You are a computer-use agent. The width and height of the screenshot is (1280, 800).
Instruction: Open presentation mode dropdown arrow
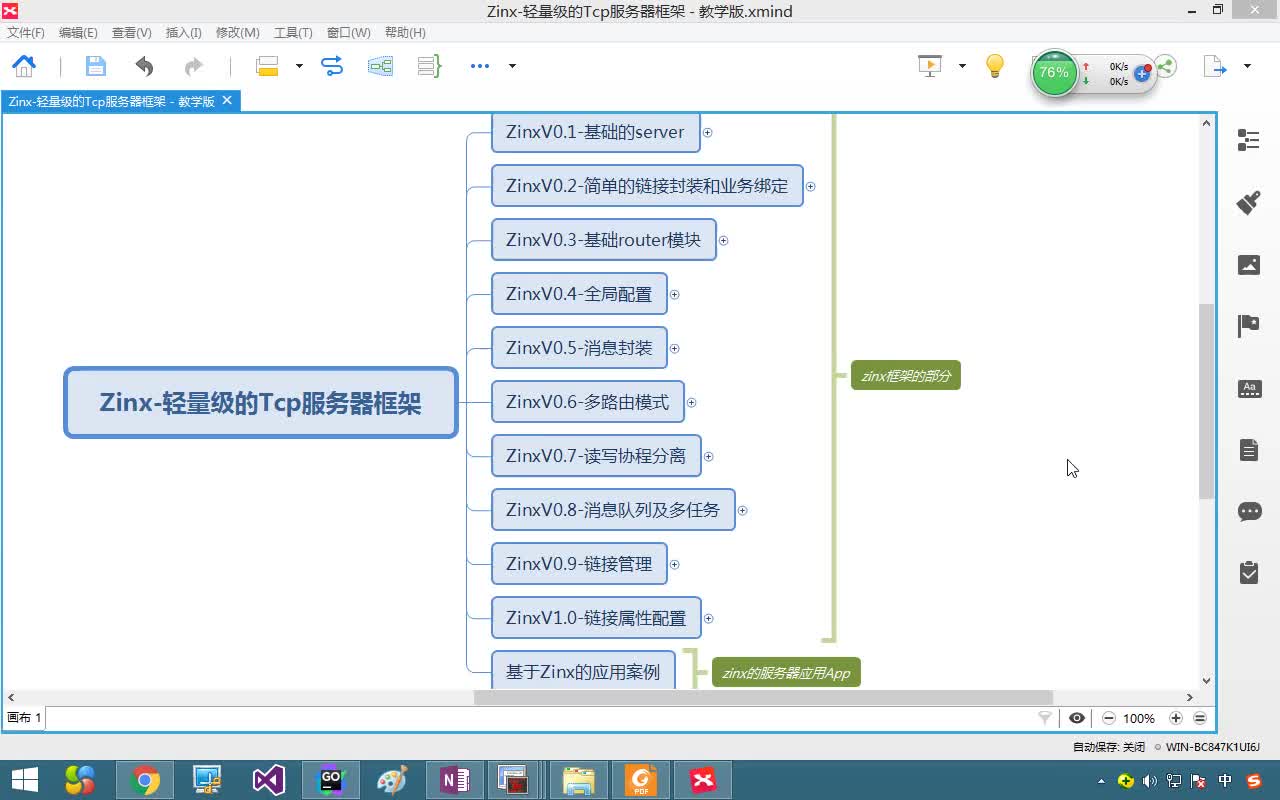click(962, 66)
